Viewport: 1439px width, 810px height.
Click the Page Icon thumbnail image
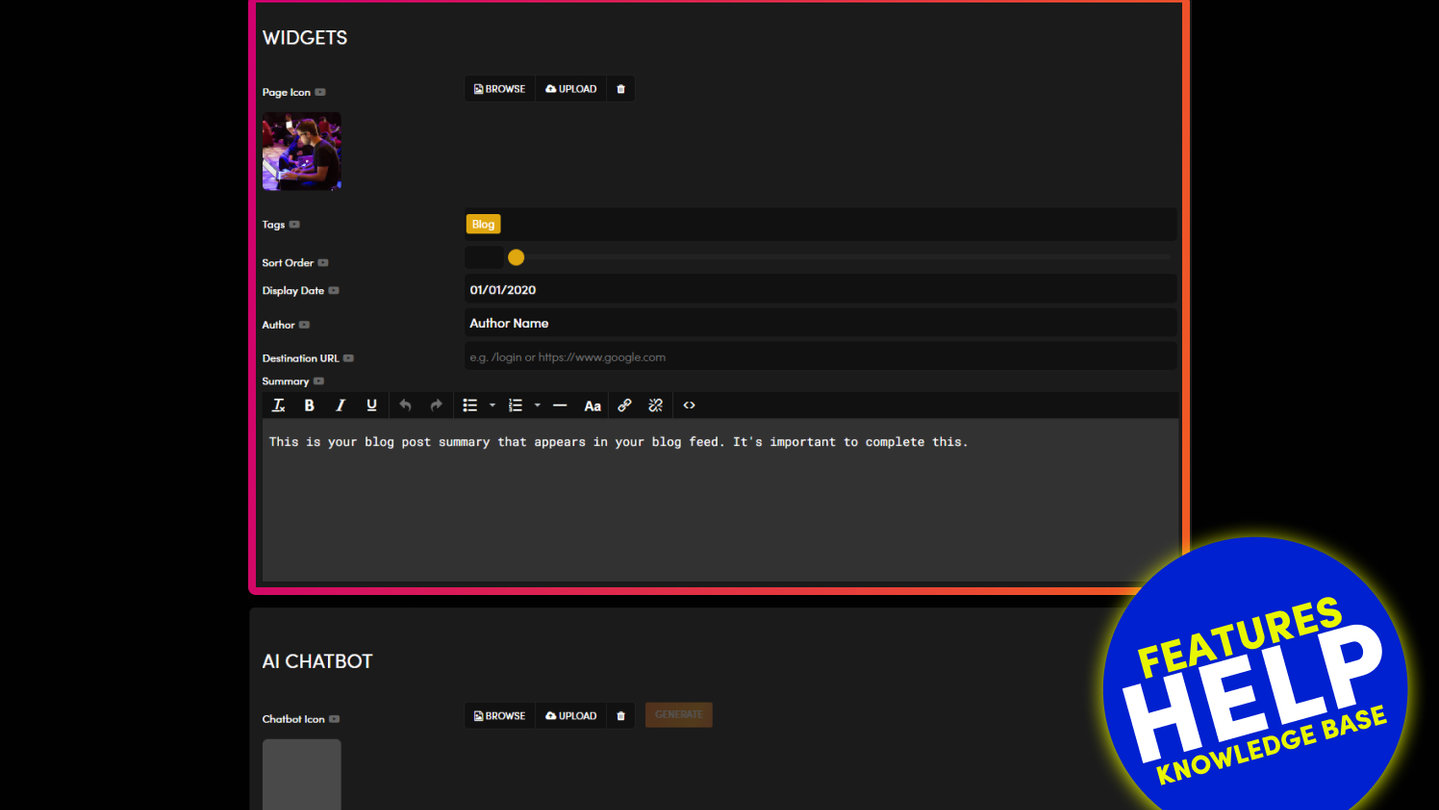(302, 151)
